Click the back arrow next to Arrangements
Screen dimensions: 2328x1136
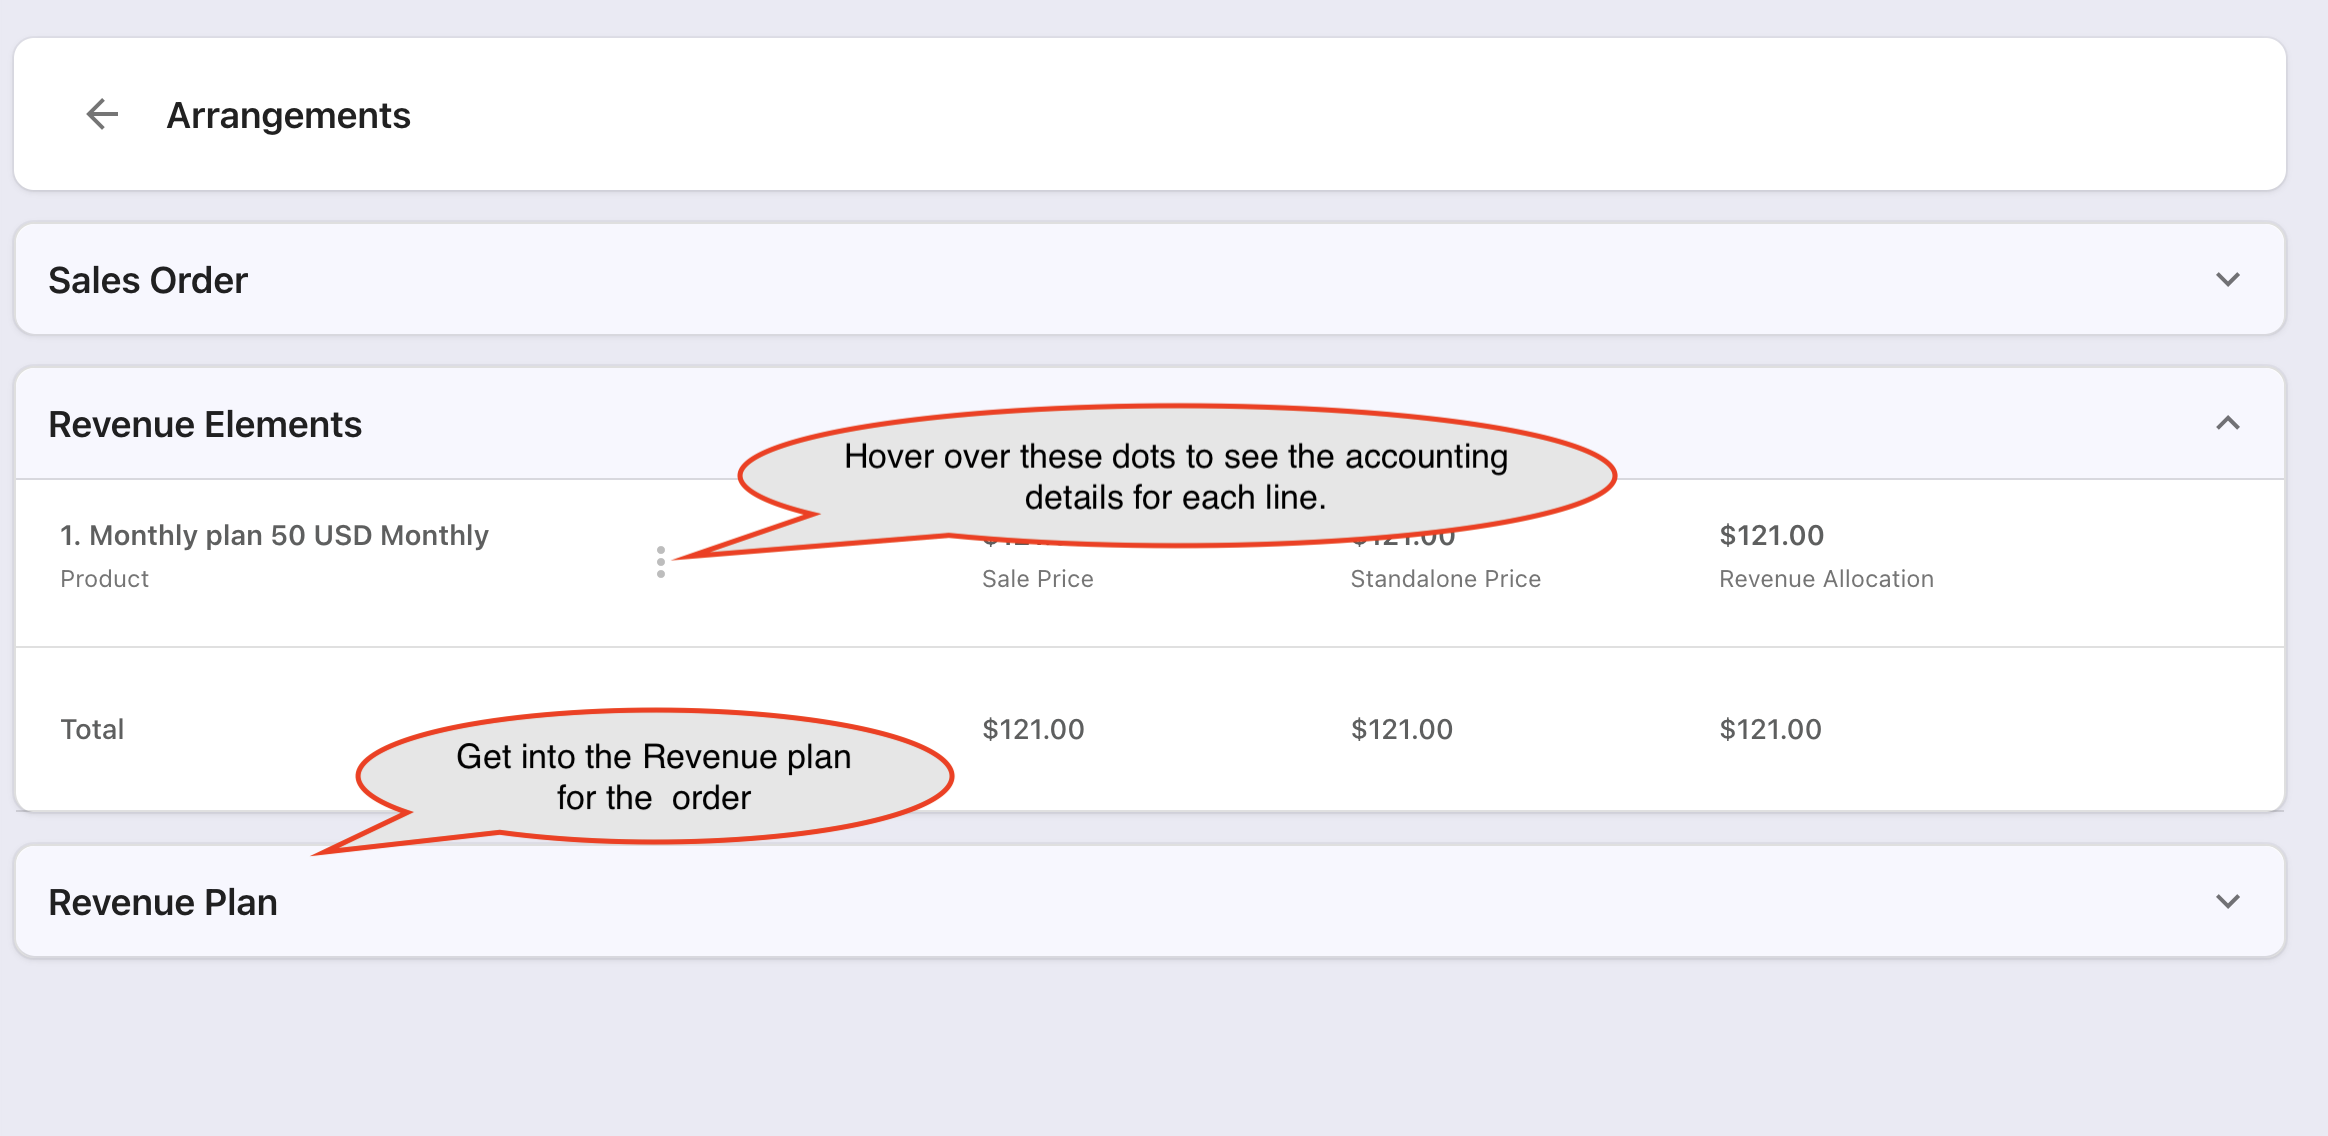(x=102, y=115)
